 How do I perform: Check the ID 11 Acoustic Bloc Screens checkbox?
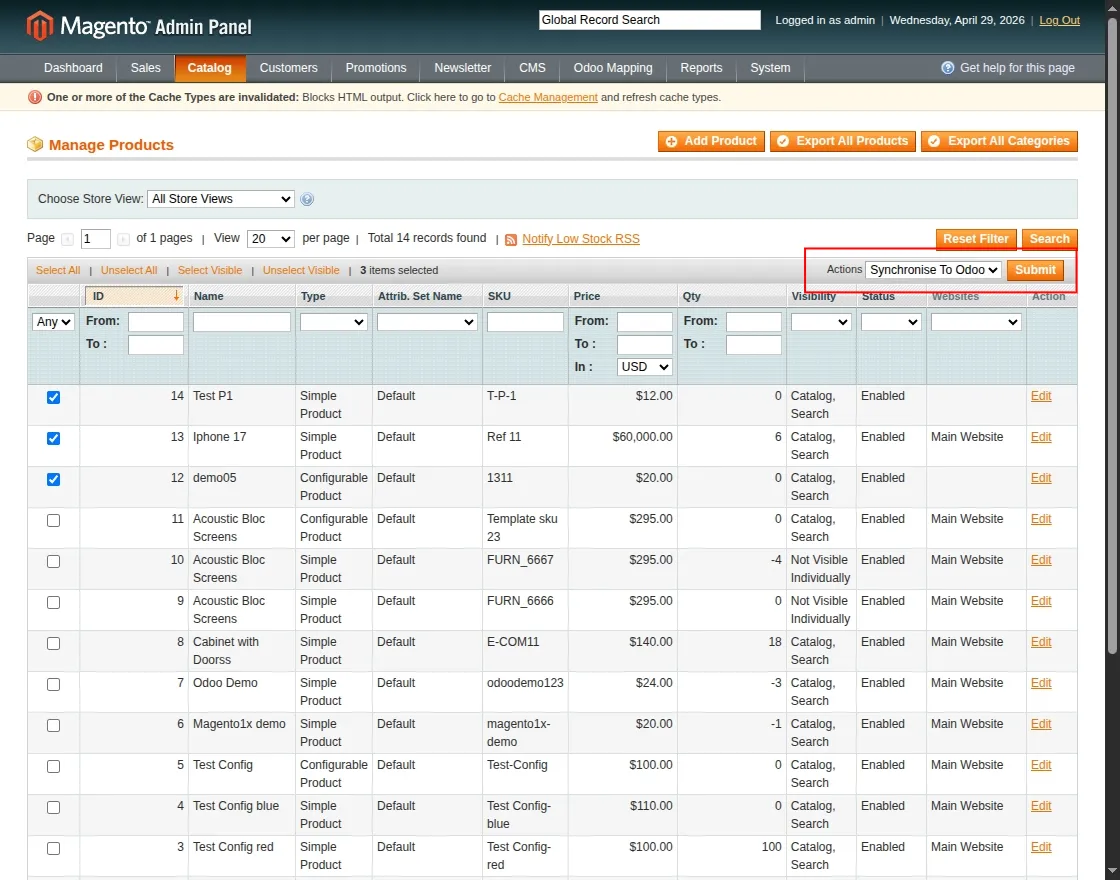point(54,521)
